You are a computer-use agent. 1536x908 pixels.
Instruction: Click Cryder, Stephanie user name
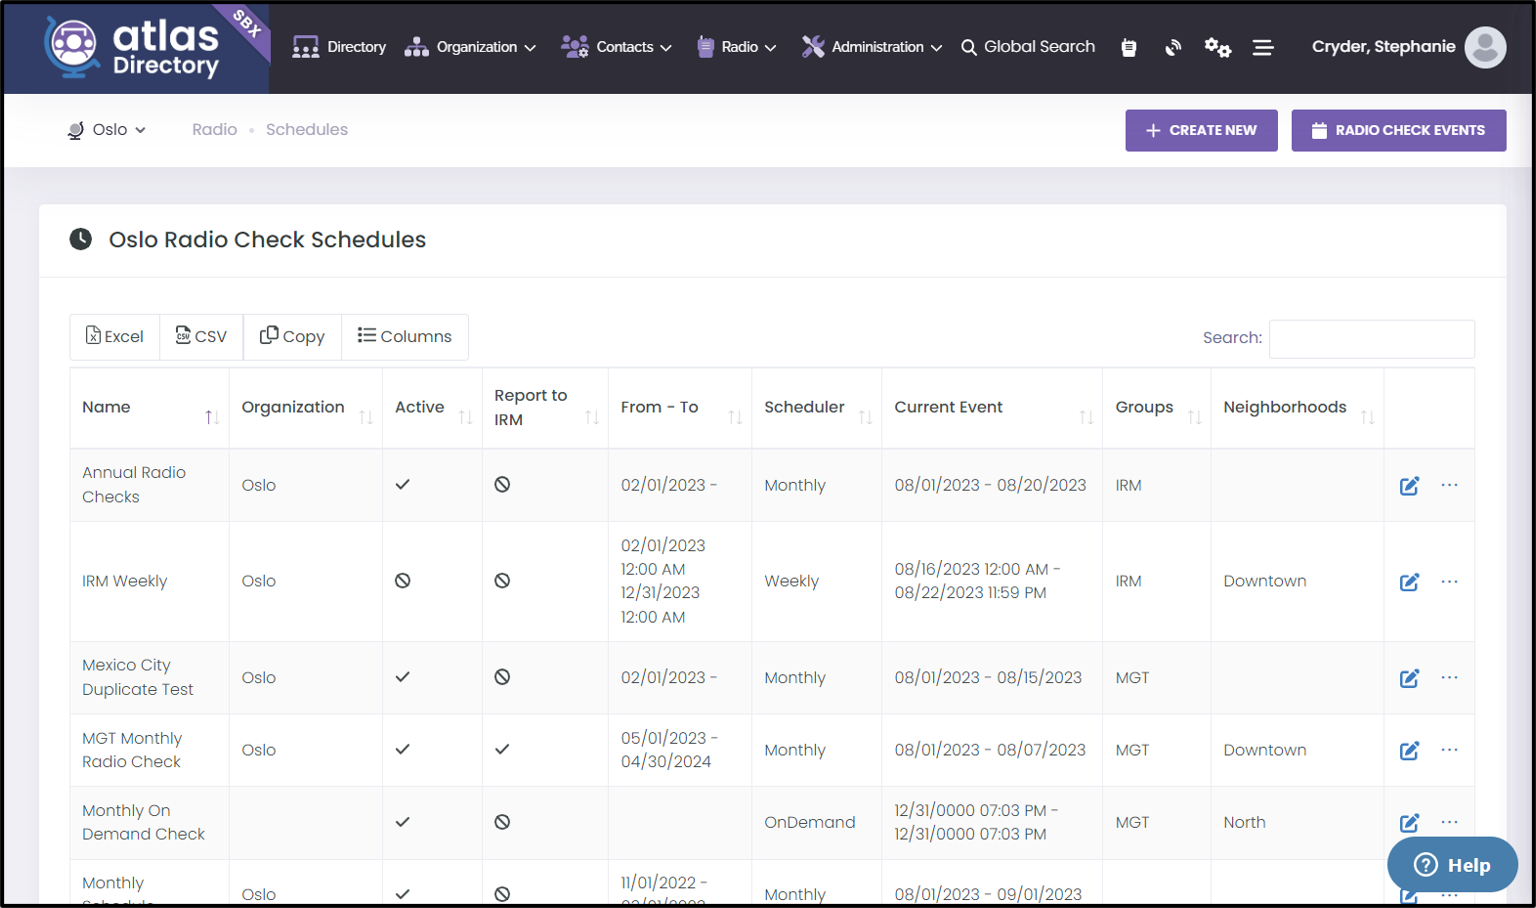[x=1383, y=47]
